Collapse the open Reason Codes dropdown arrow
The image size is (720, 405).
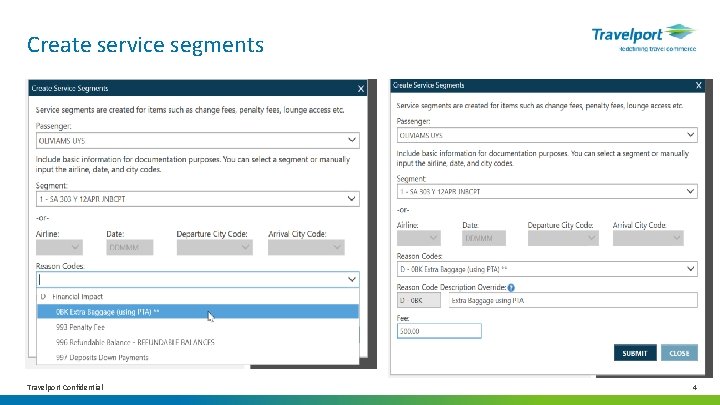coord(352,279)
